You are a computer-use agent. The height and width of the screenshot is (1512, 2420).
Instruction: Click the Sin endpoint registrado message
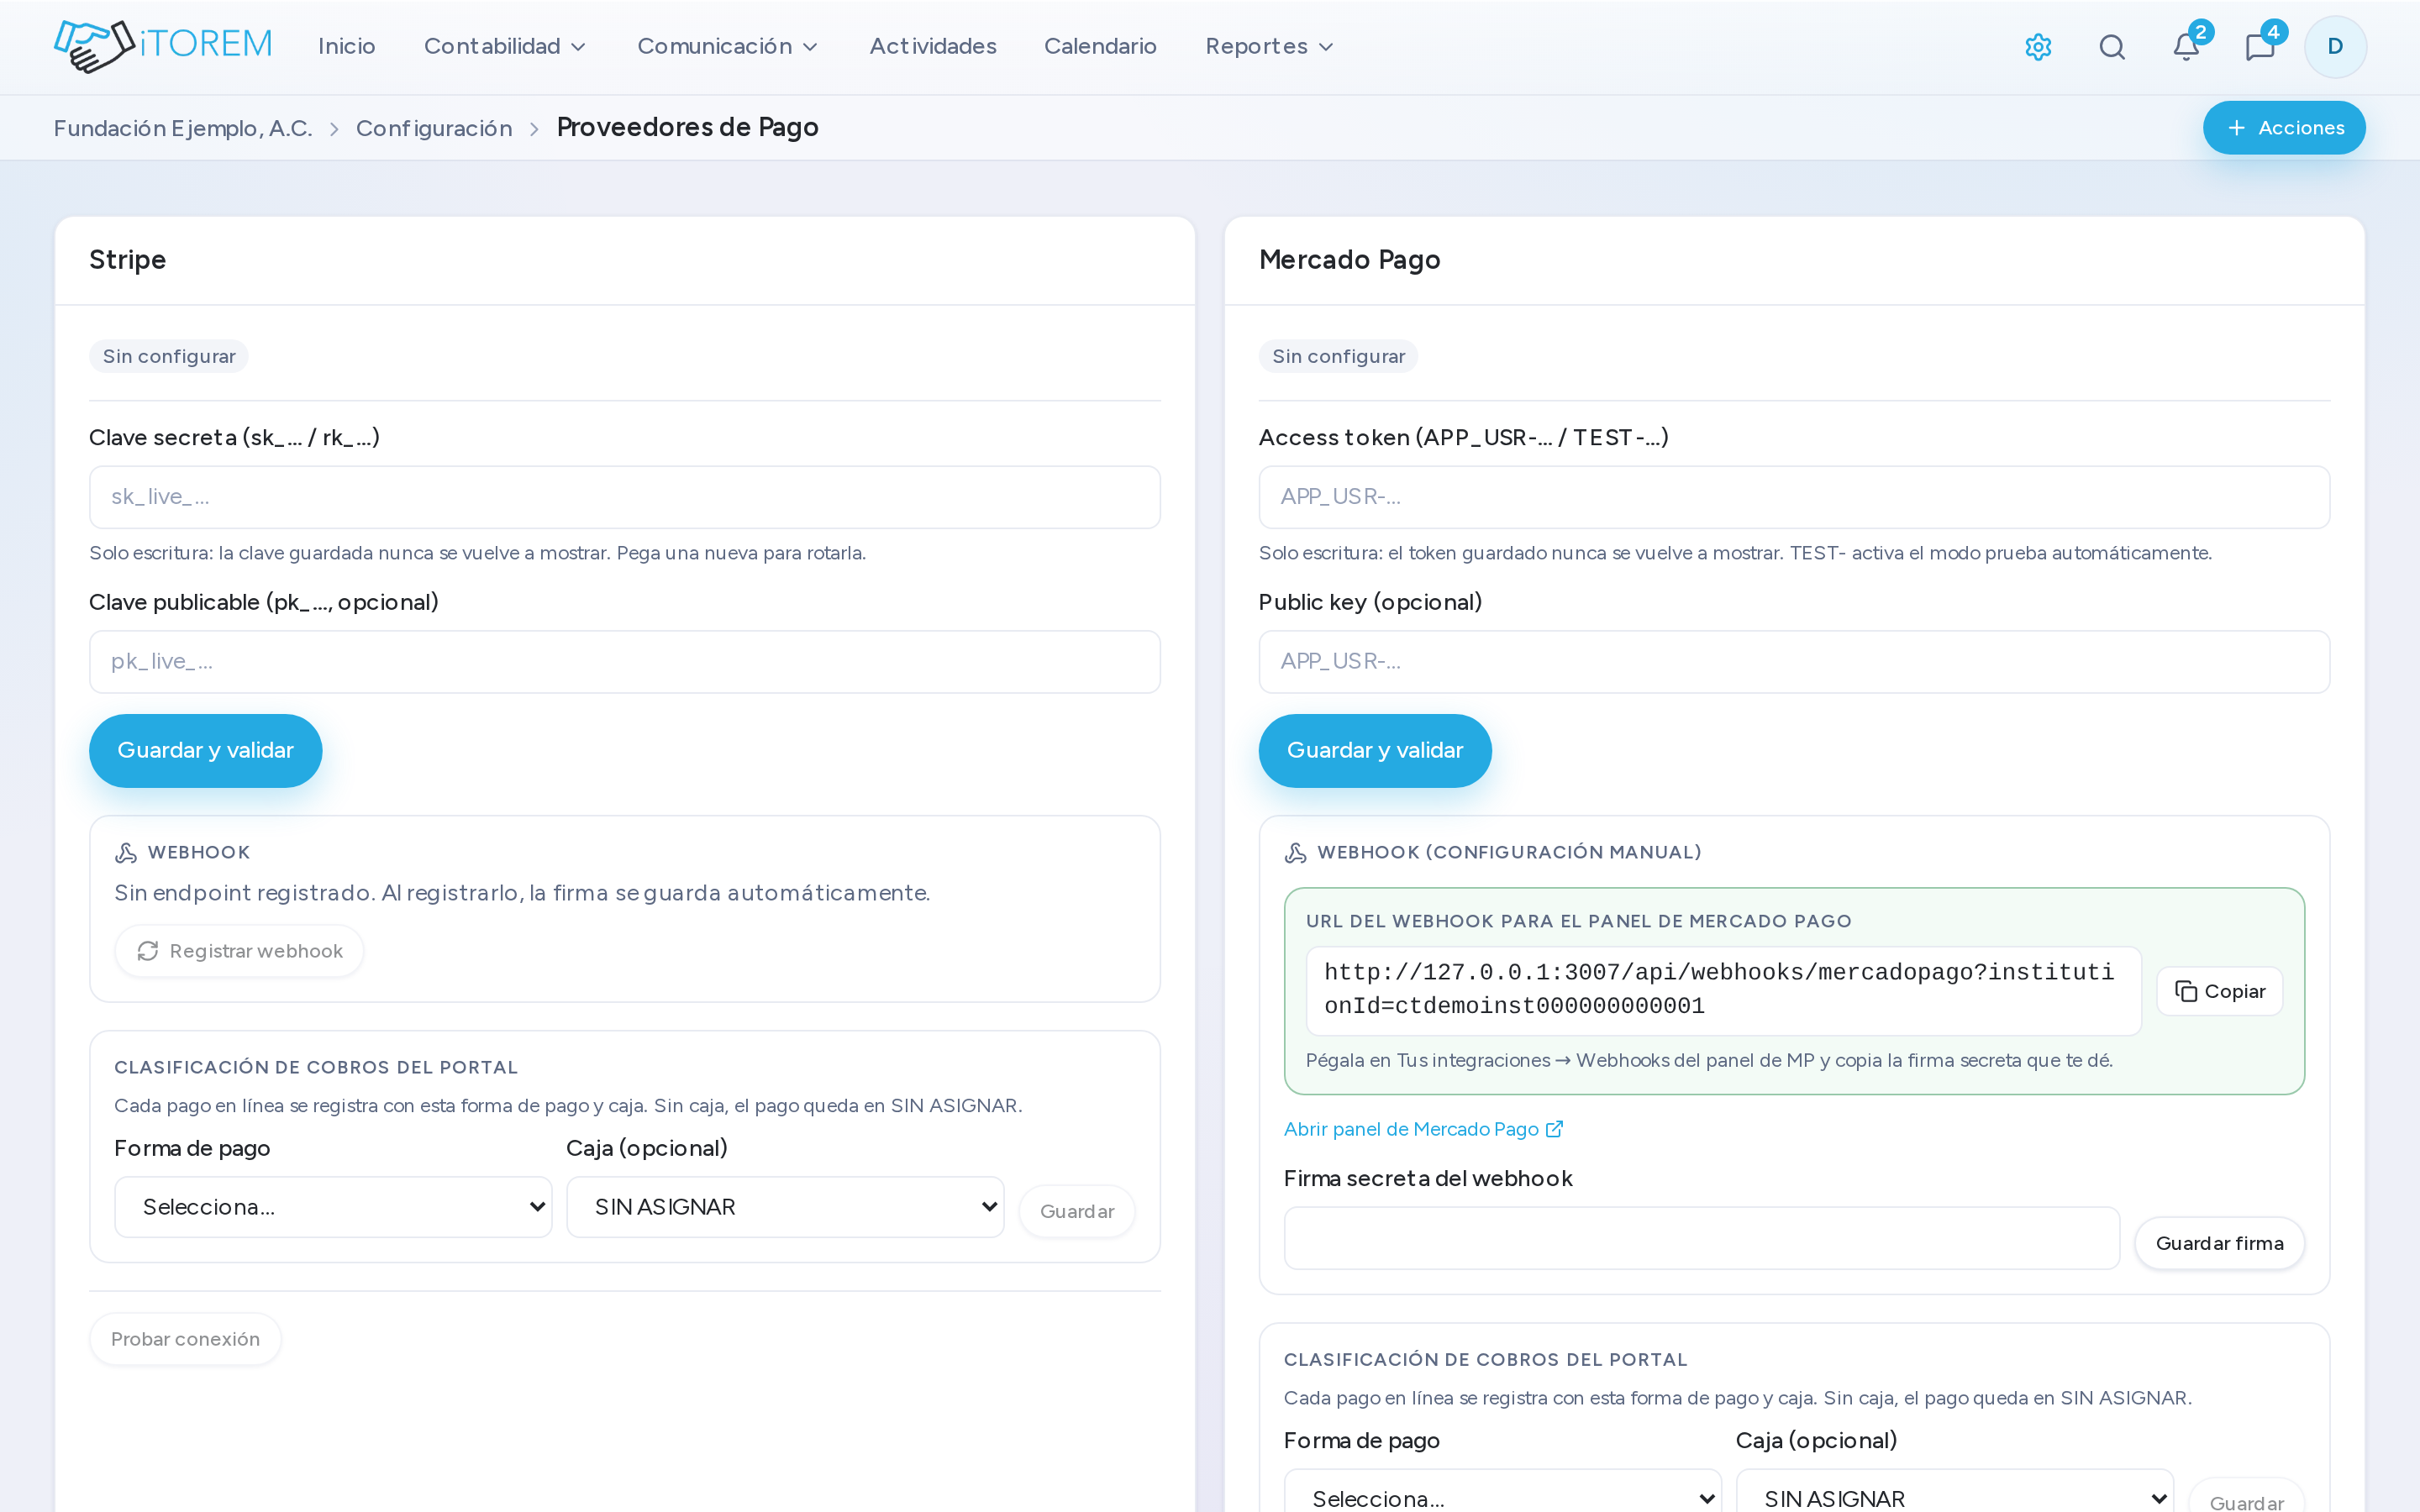coord(522,893)
